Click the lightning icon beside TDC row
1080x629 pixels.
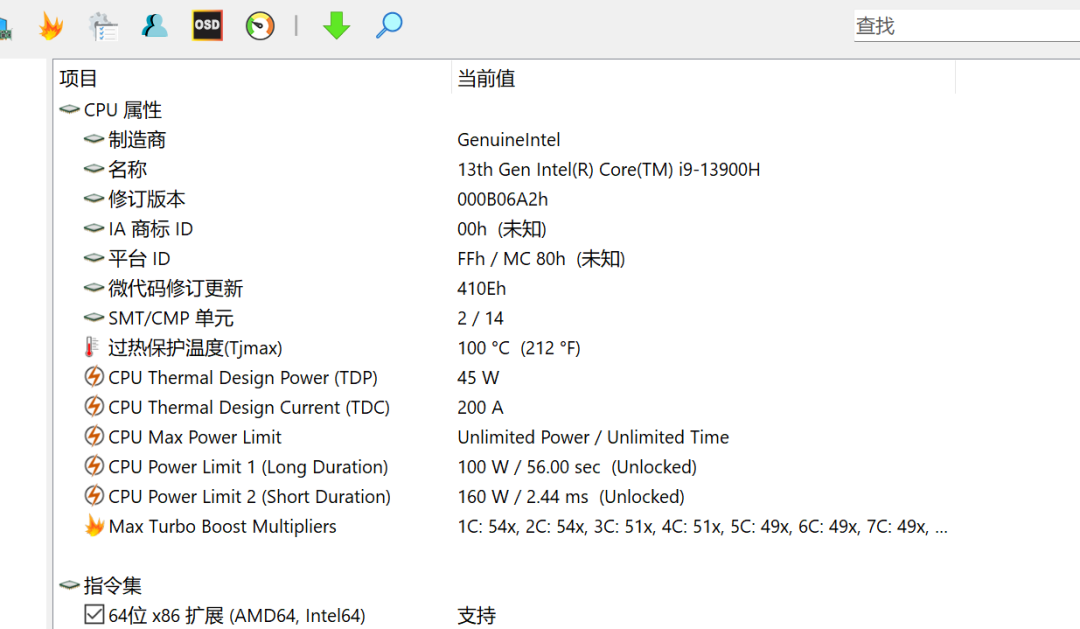(94, 406)
